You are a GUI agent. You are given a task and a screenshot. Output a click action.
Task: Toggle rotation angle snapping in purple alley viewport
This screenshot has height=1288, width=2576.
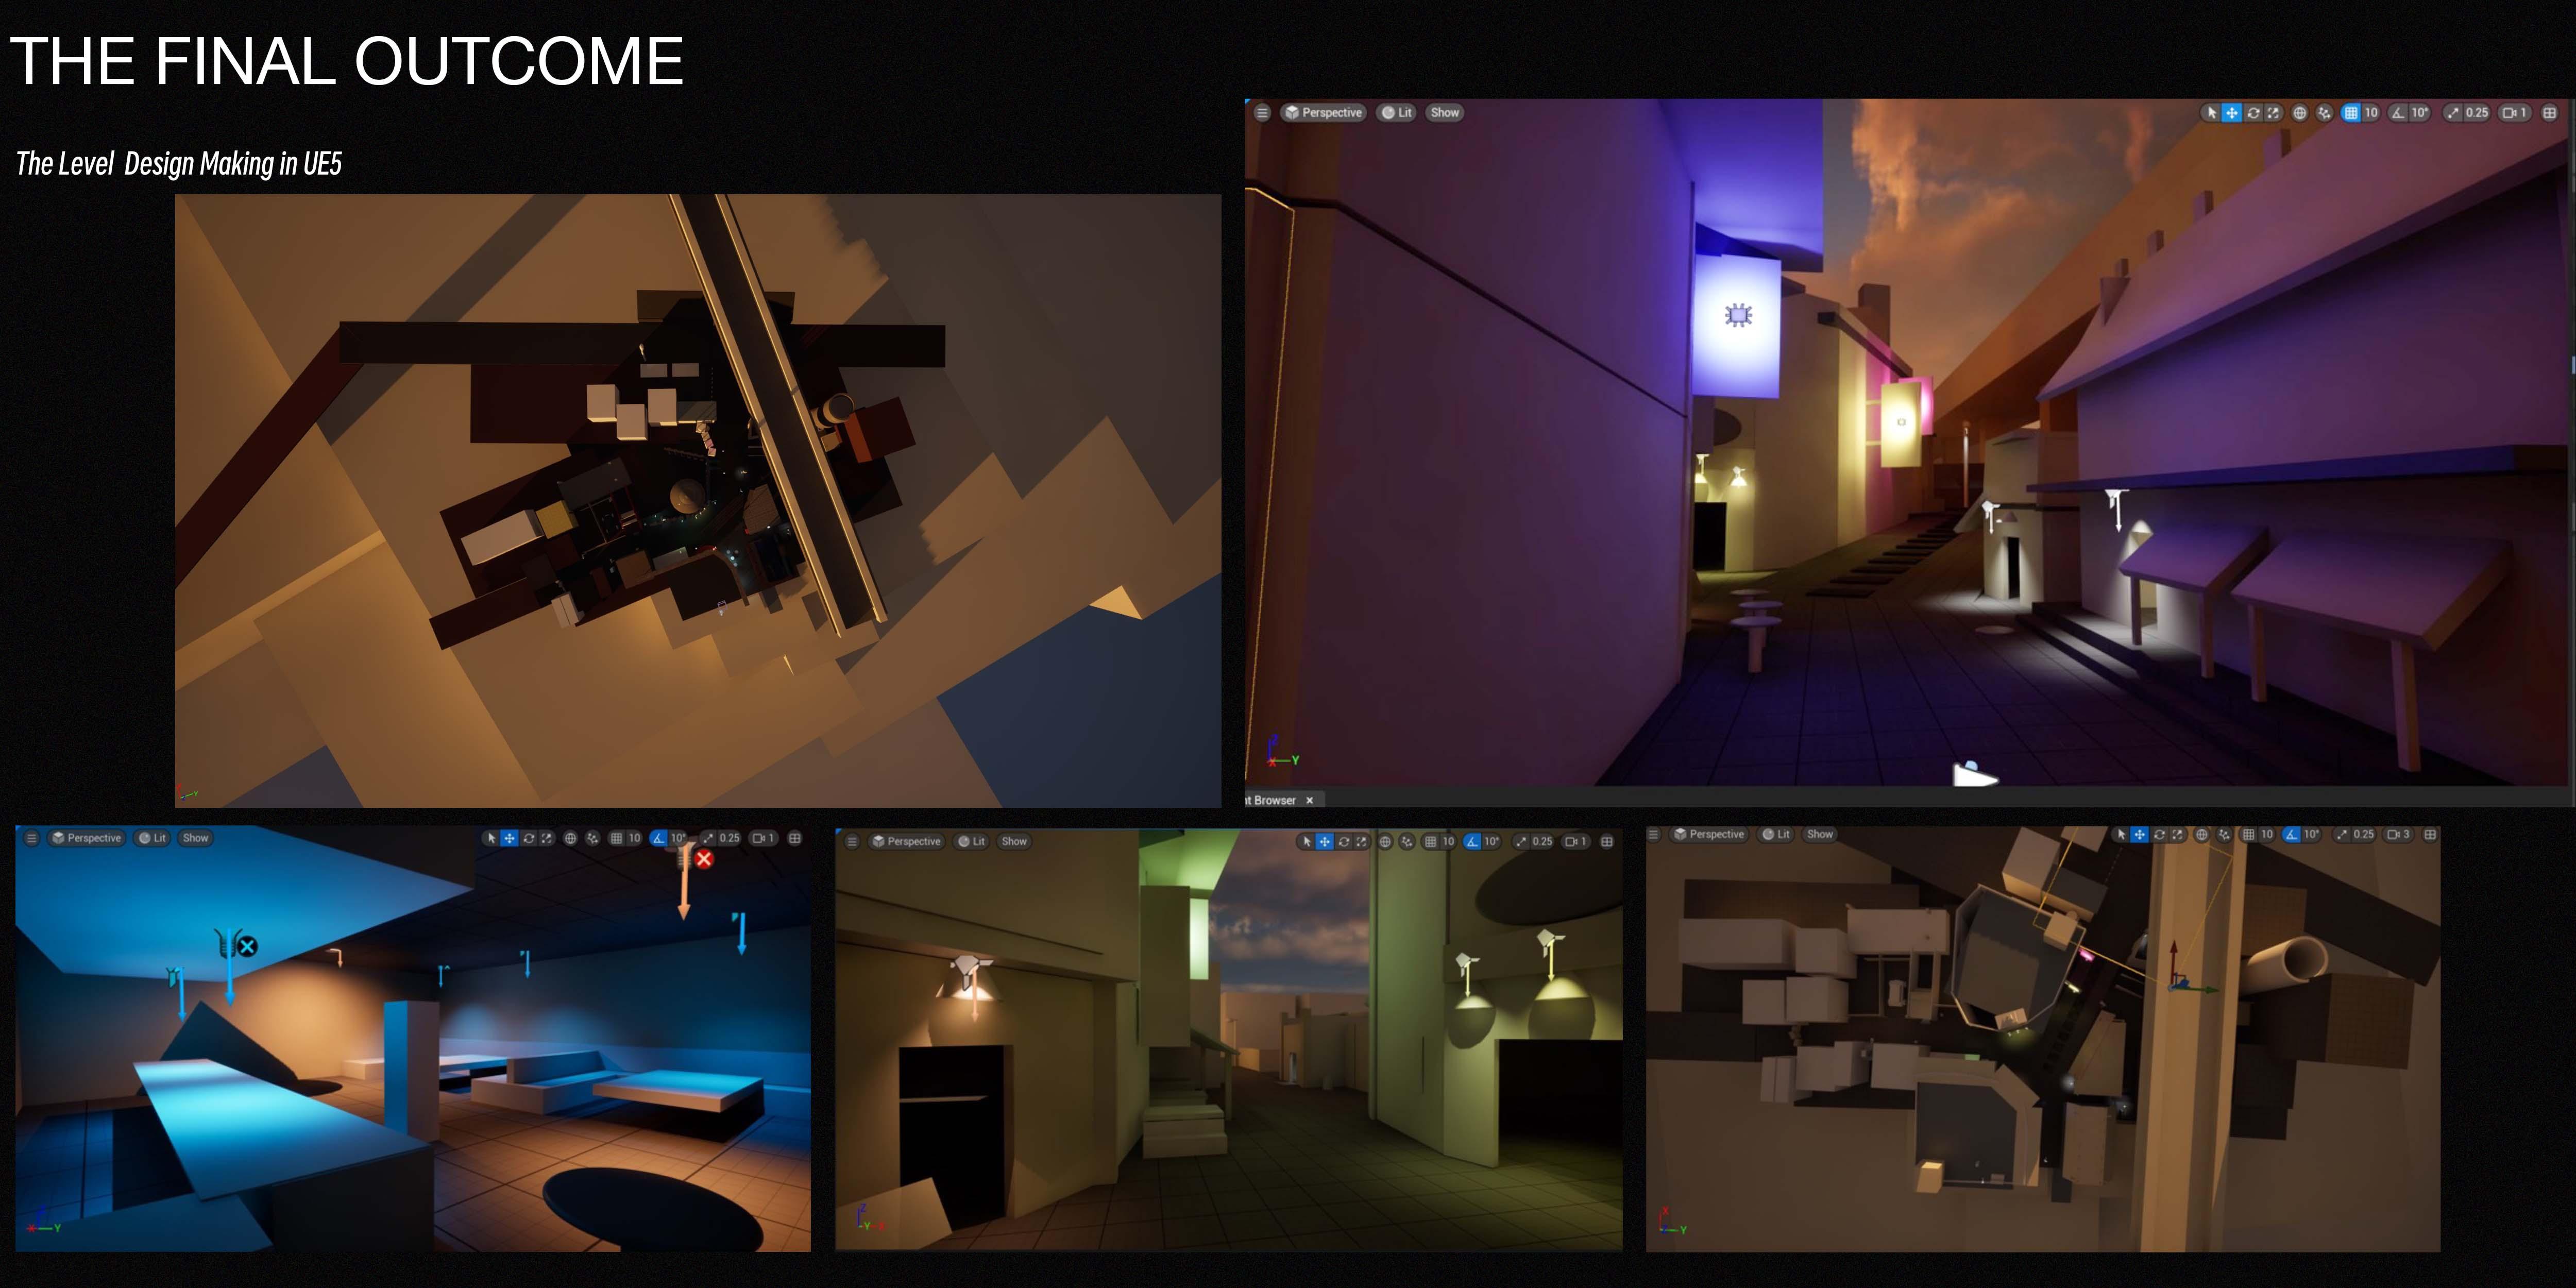(2398, 113)
